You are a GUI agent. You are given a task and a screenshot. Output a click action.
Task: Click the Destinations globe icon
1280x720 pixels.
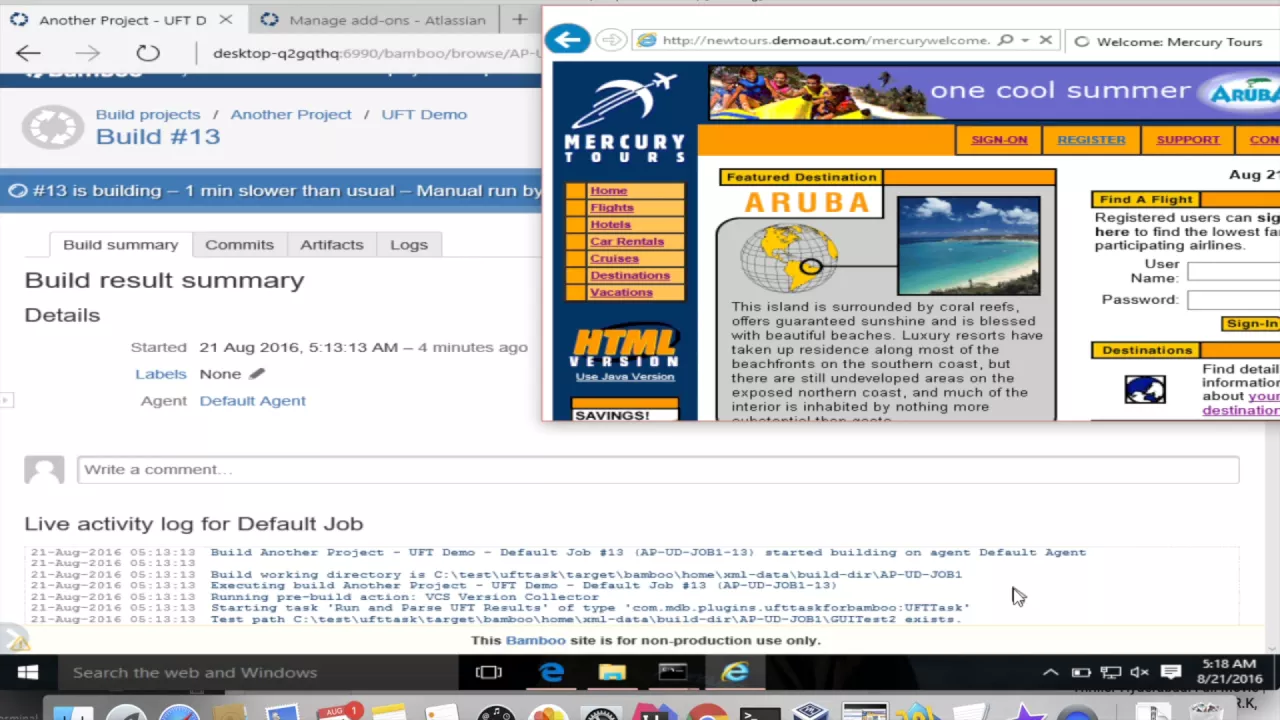click(x=1145, y=388)
